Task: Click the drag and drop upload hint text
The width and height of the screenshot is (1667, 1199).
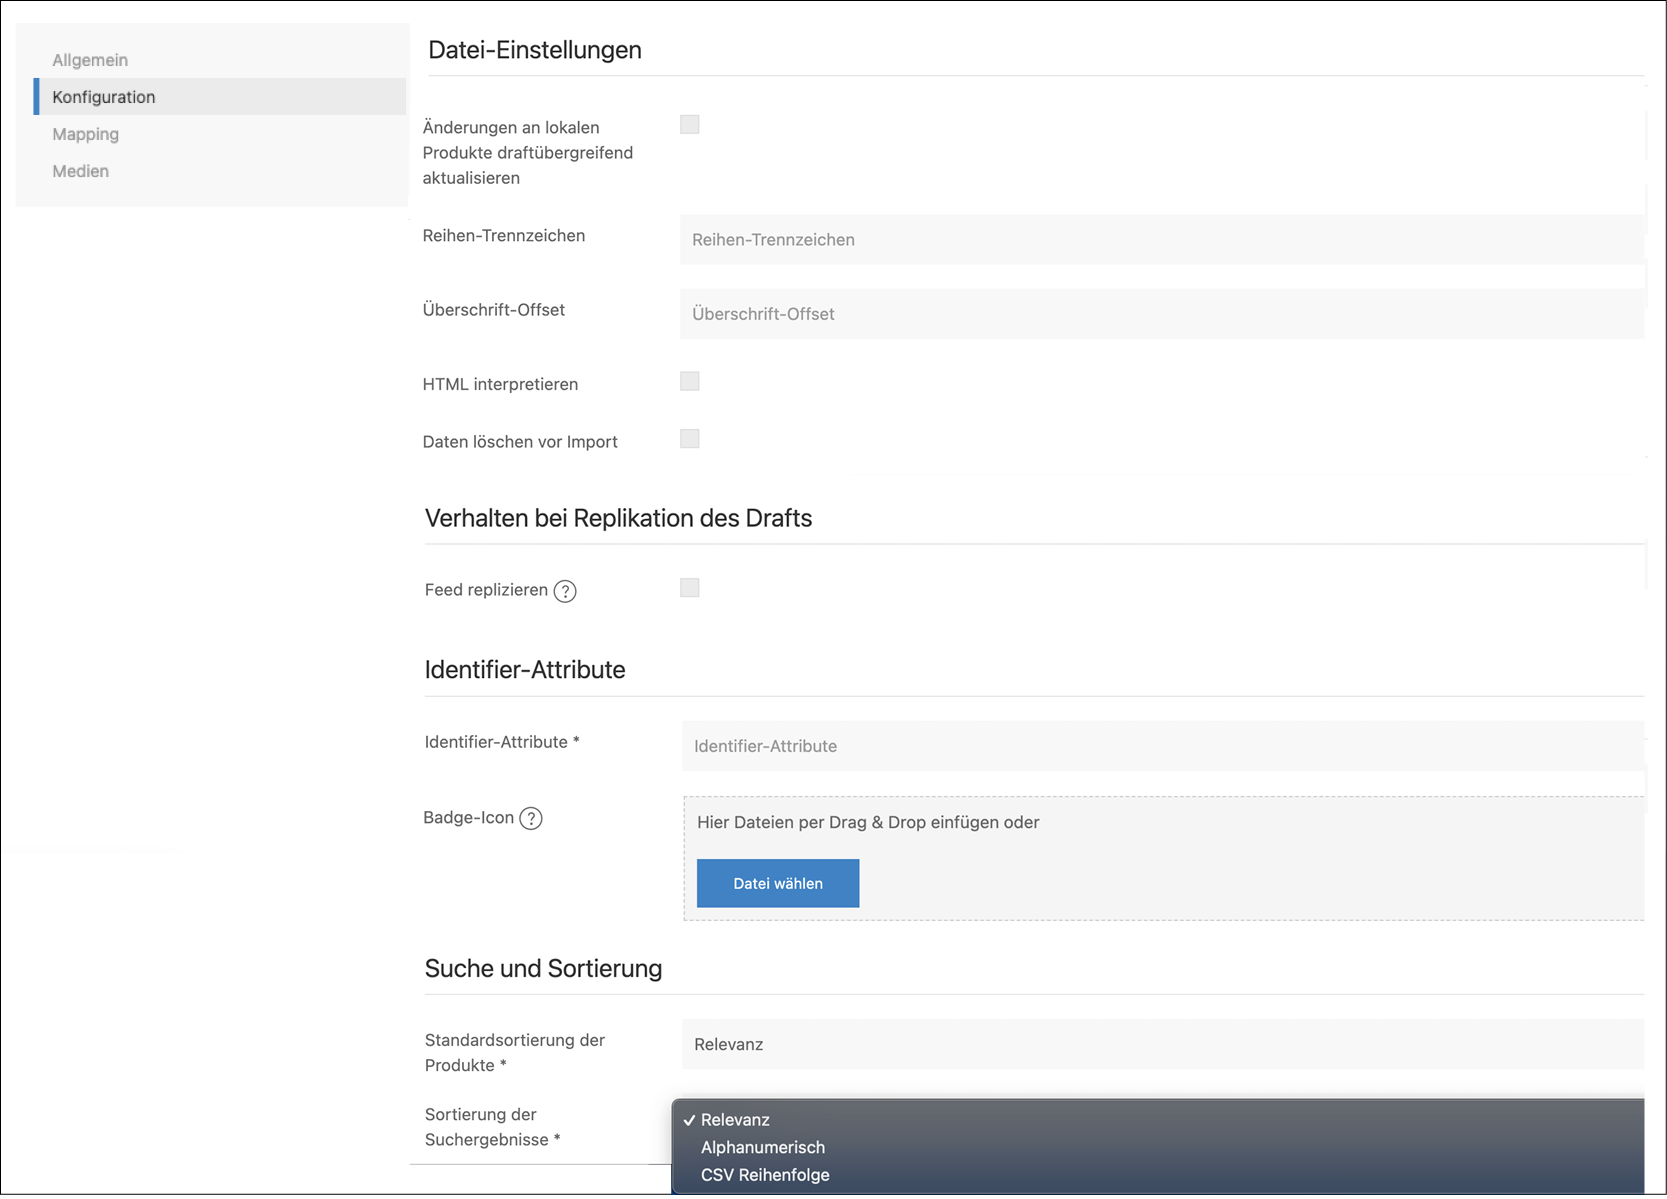Action: [x=867, y=822]
